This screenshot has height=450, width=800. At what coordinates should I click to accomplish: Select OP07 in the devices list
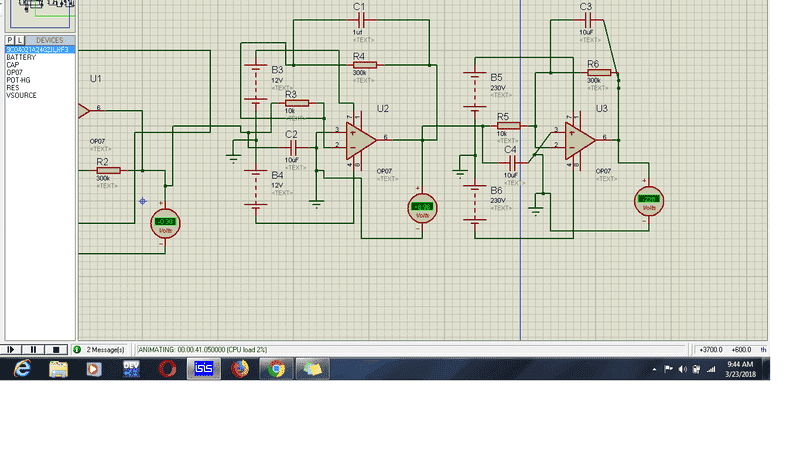pos(15,72)
